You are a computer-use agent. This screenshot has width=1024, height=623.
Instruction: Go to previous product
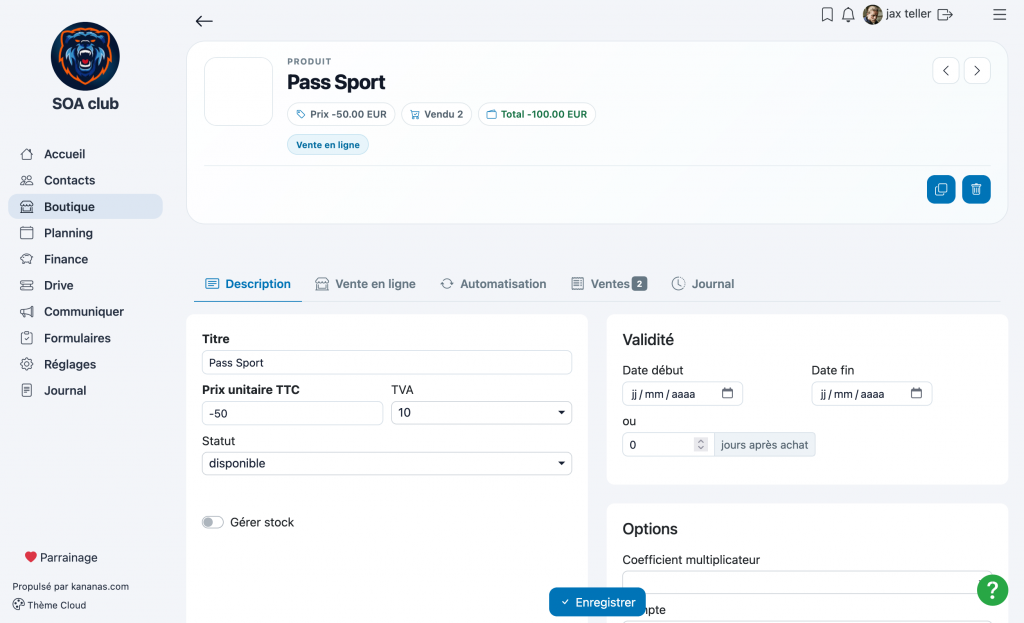pyautogui.click(x=946, y=71)
